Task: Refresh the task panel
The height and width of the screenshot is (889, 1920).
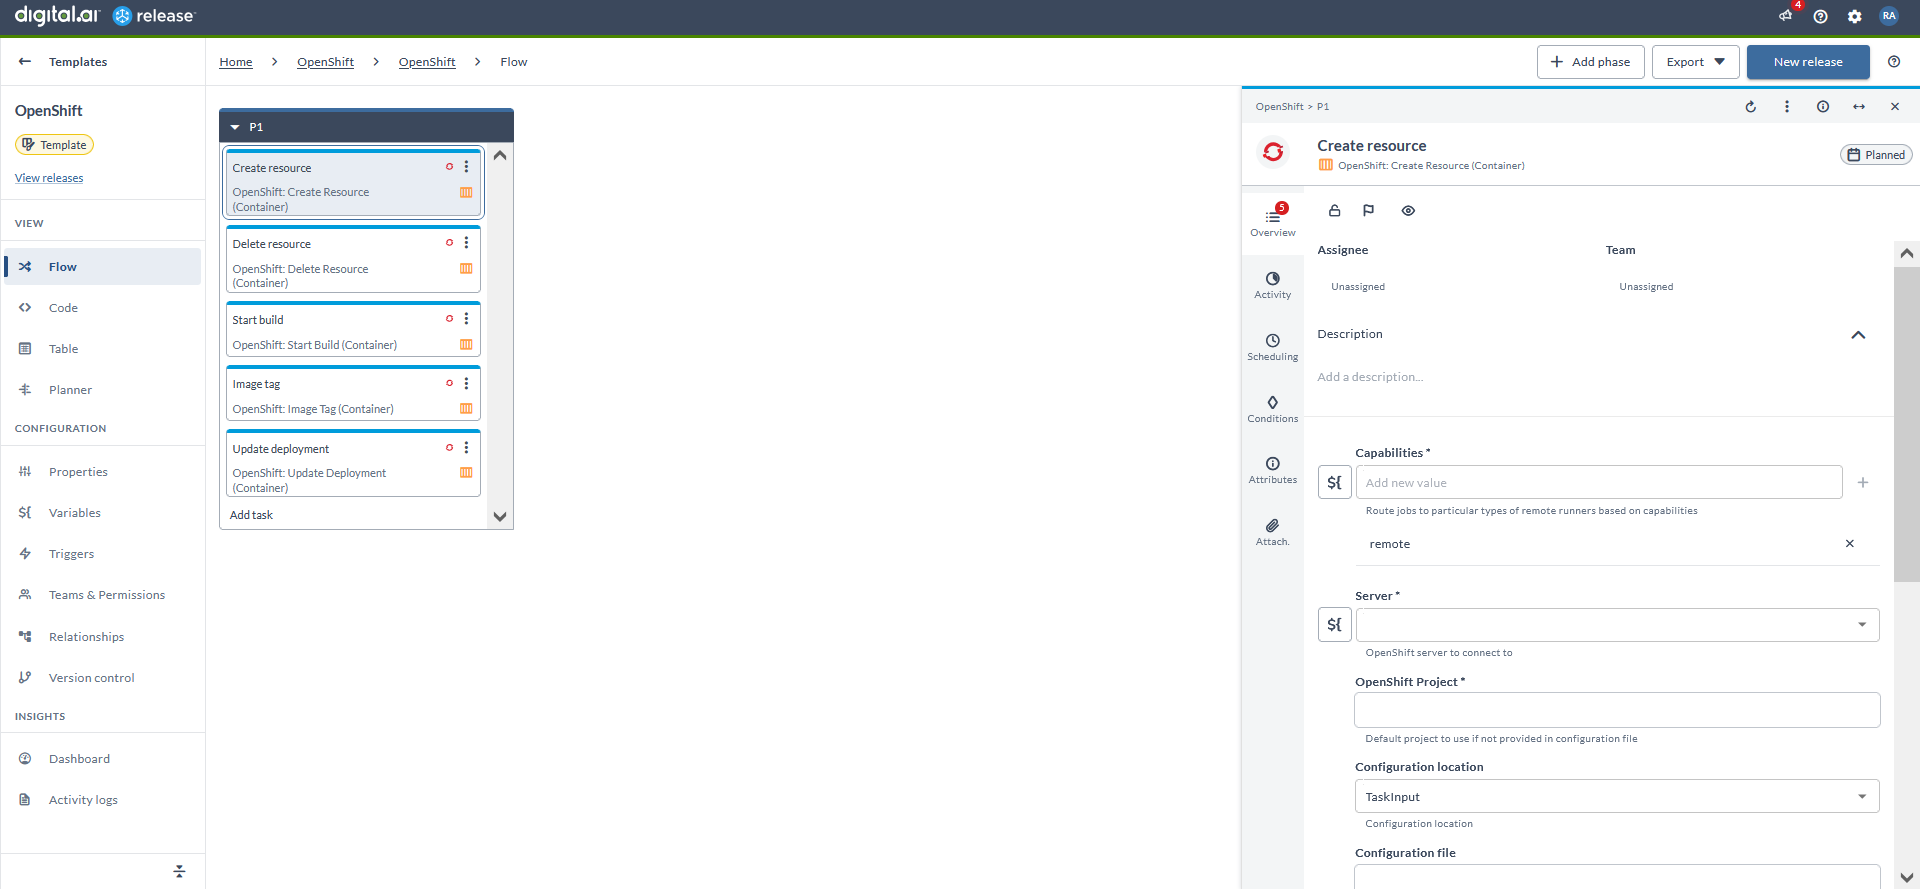Action: (x=1751, y=107)
